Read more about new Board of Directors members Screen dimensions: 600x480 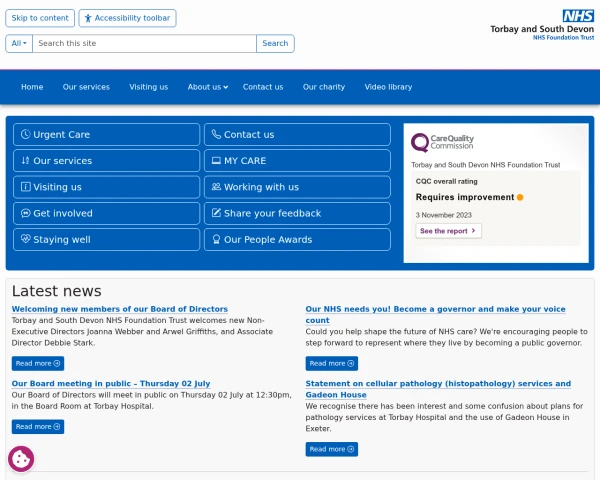pyautogui.click(x=38, y=363)
